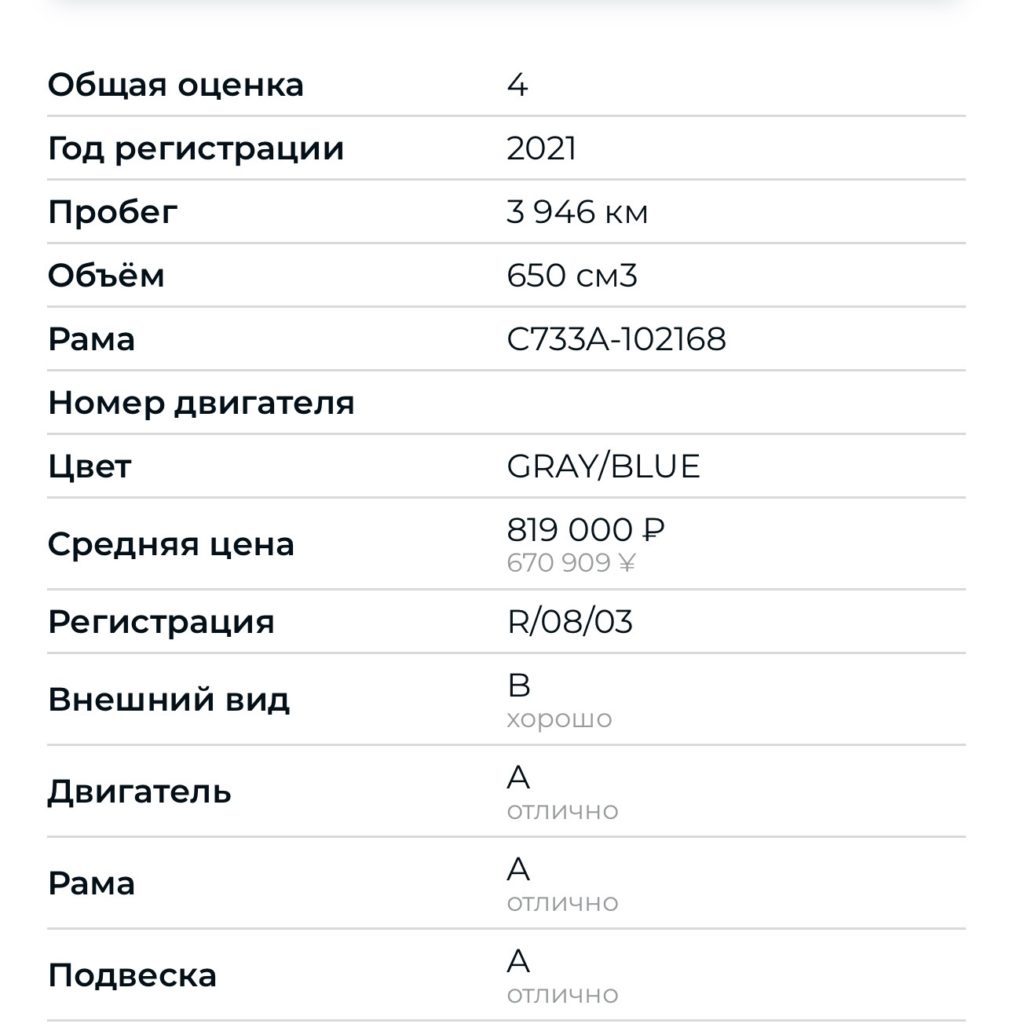Click the "Объём" label
Image resolution: width=1013 pixels, height=1024 pixels.
(106, 276)
